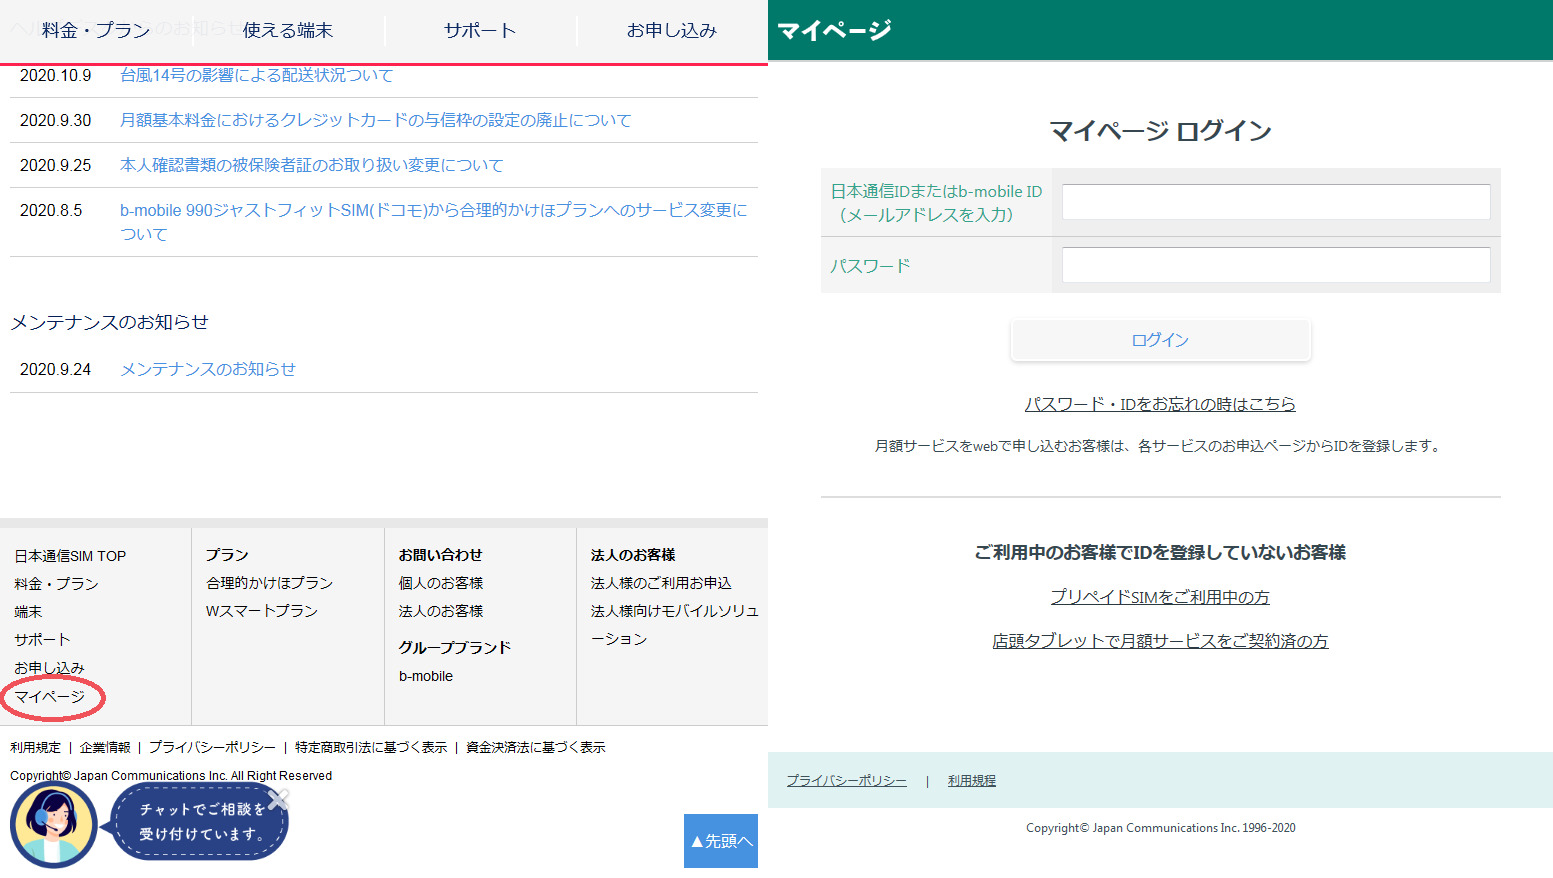Open the 使える端末 navigation tab
Image resolution: width=1553 pixels, height=878 pixels.
(x=288, y=31)
